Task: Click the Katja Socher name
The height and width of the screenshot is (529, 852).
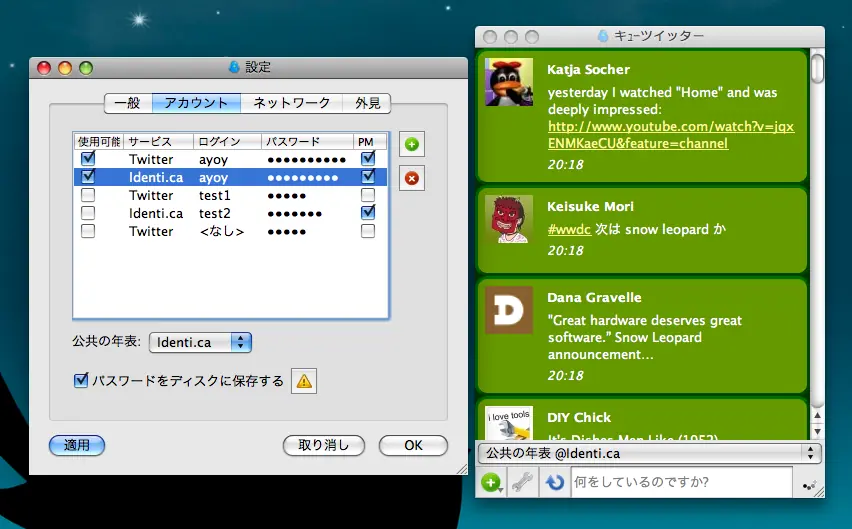Action: point(588,70)
